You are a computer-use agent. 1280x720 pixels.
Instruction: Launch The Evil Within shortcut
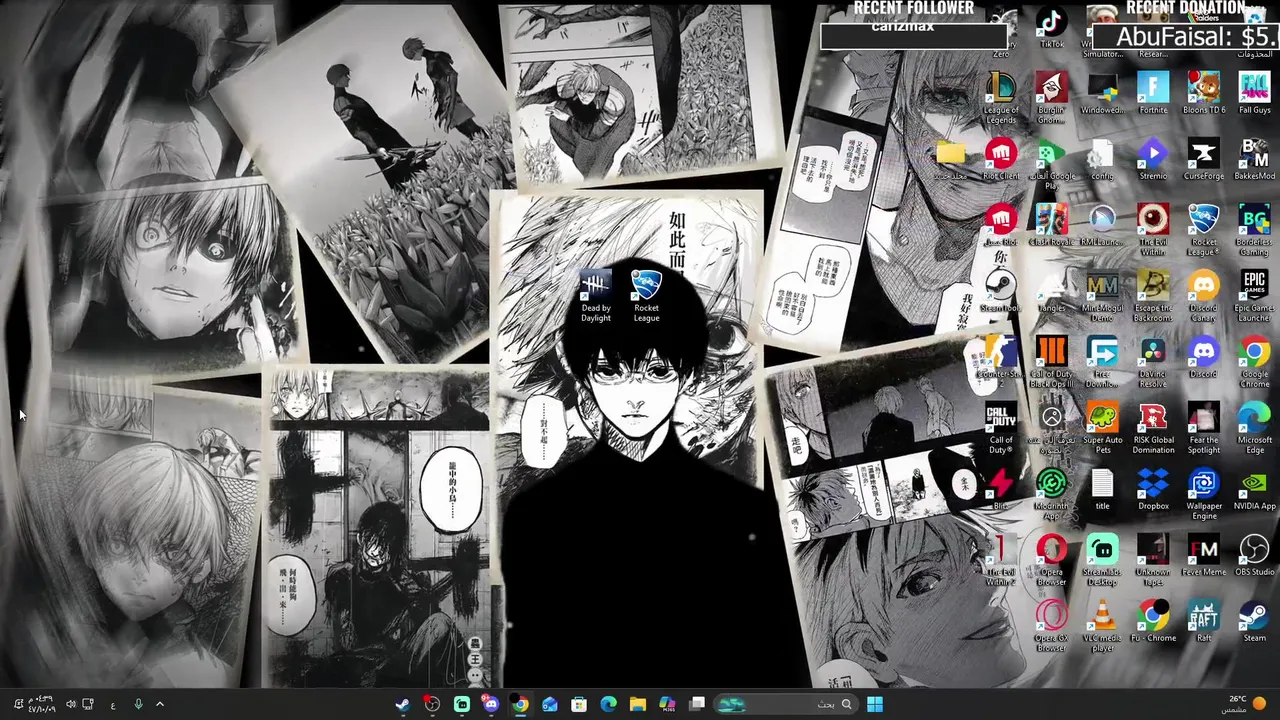click(x=1153, y=230)
